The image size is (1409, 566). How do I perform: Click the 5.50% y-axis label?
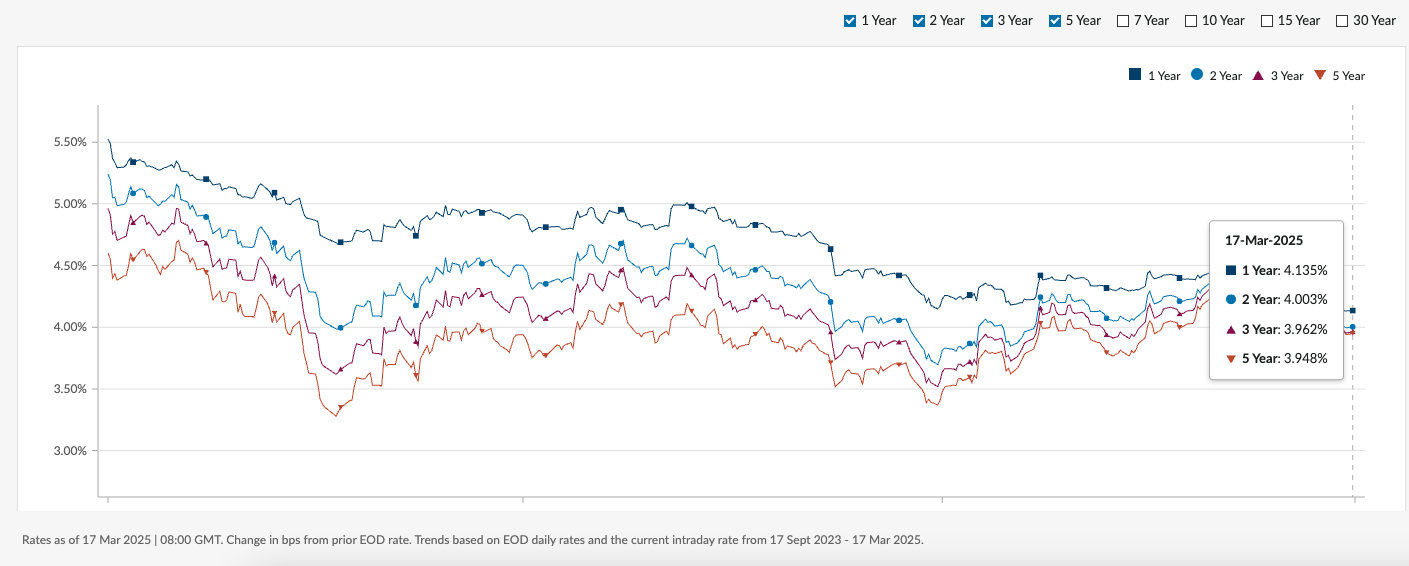(x=70, y=142)
